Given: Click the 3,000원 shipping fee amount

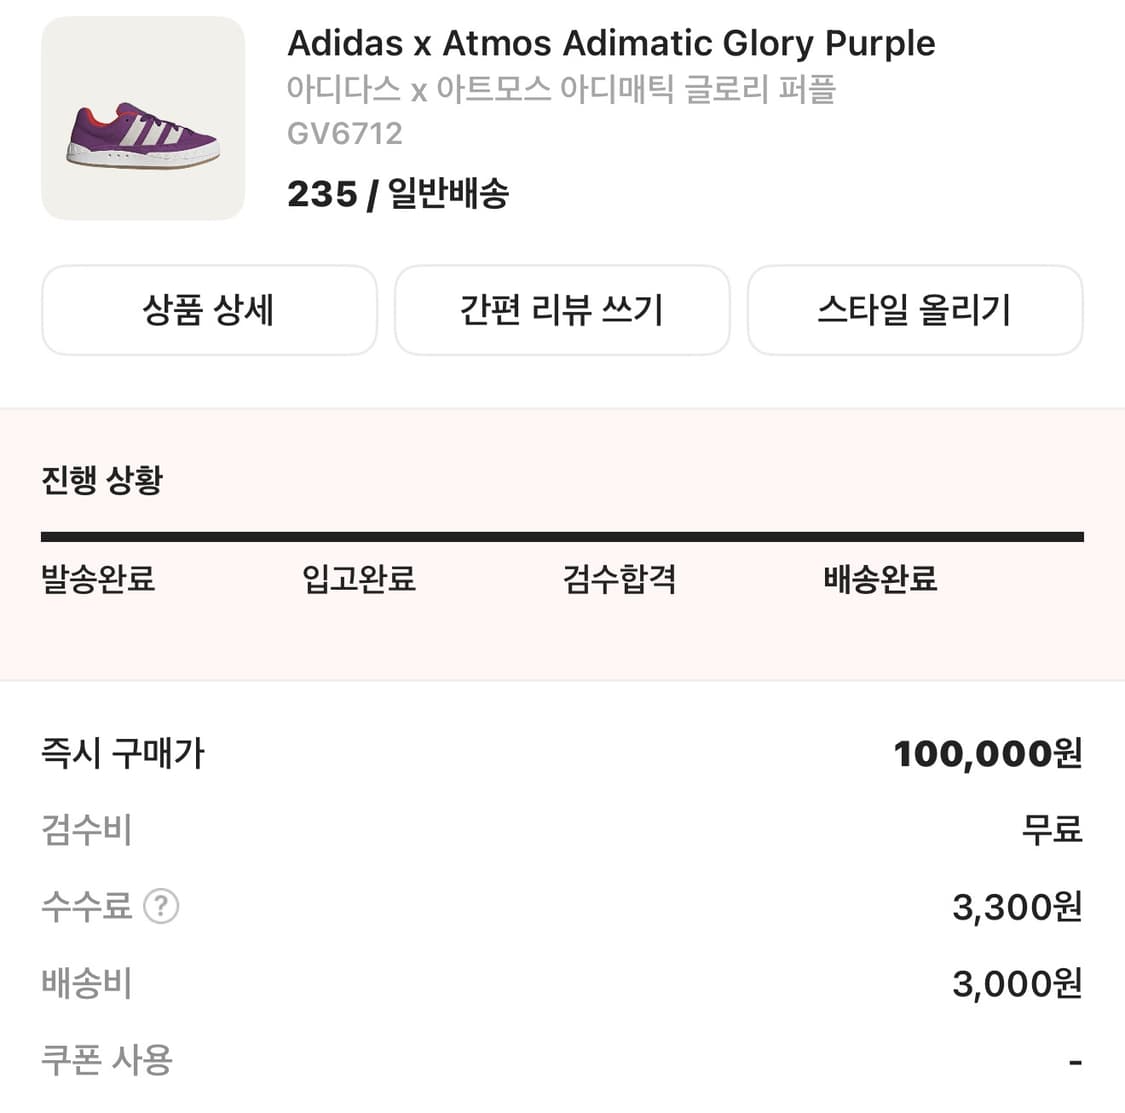Looking at the screenshot, I should (x=1017, y=984).
